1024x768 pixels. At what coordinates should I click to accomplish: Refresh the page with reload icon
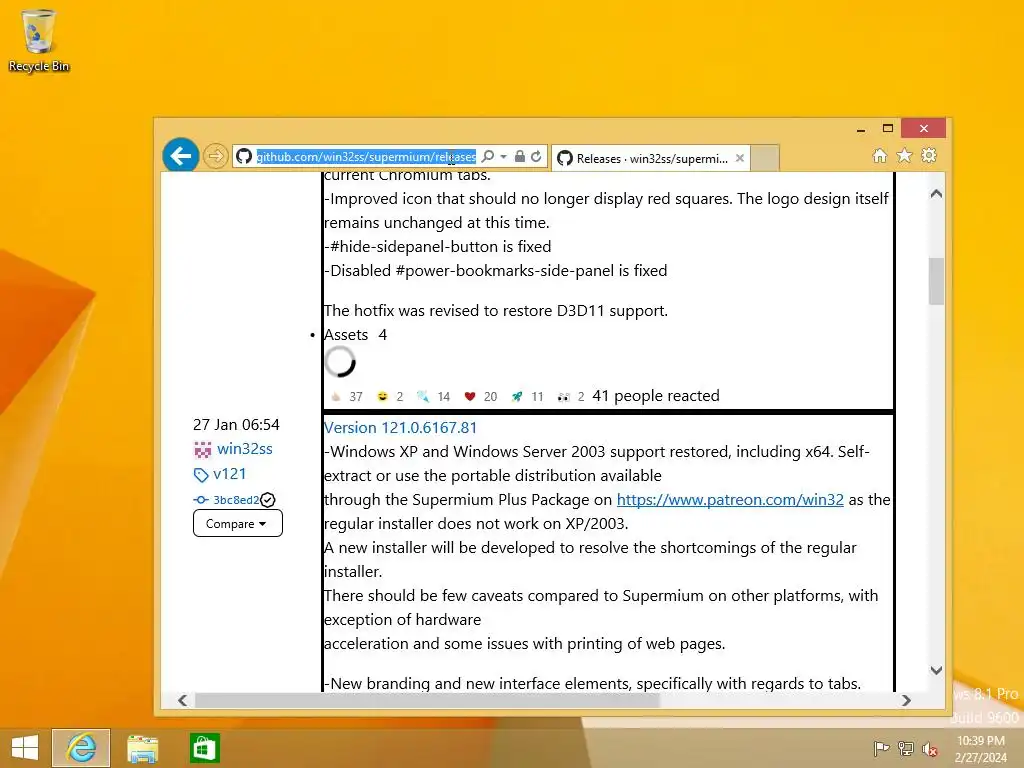[x=536, y=156]
